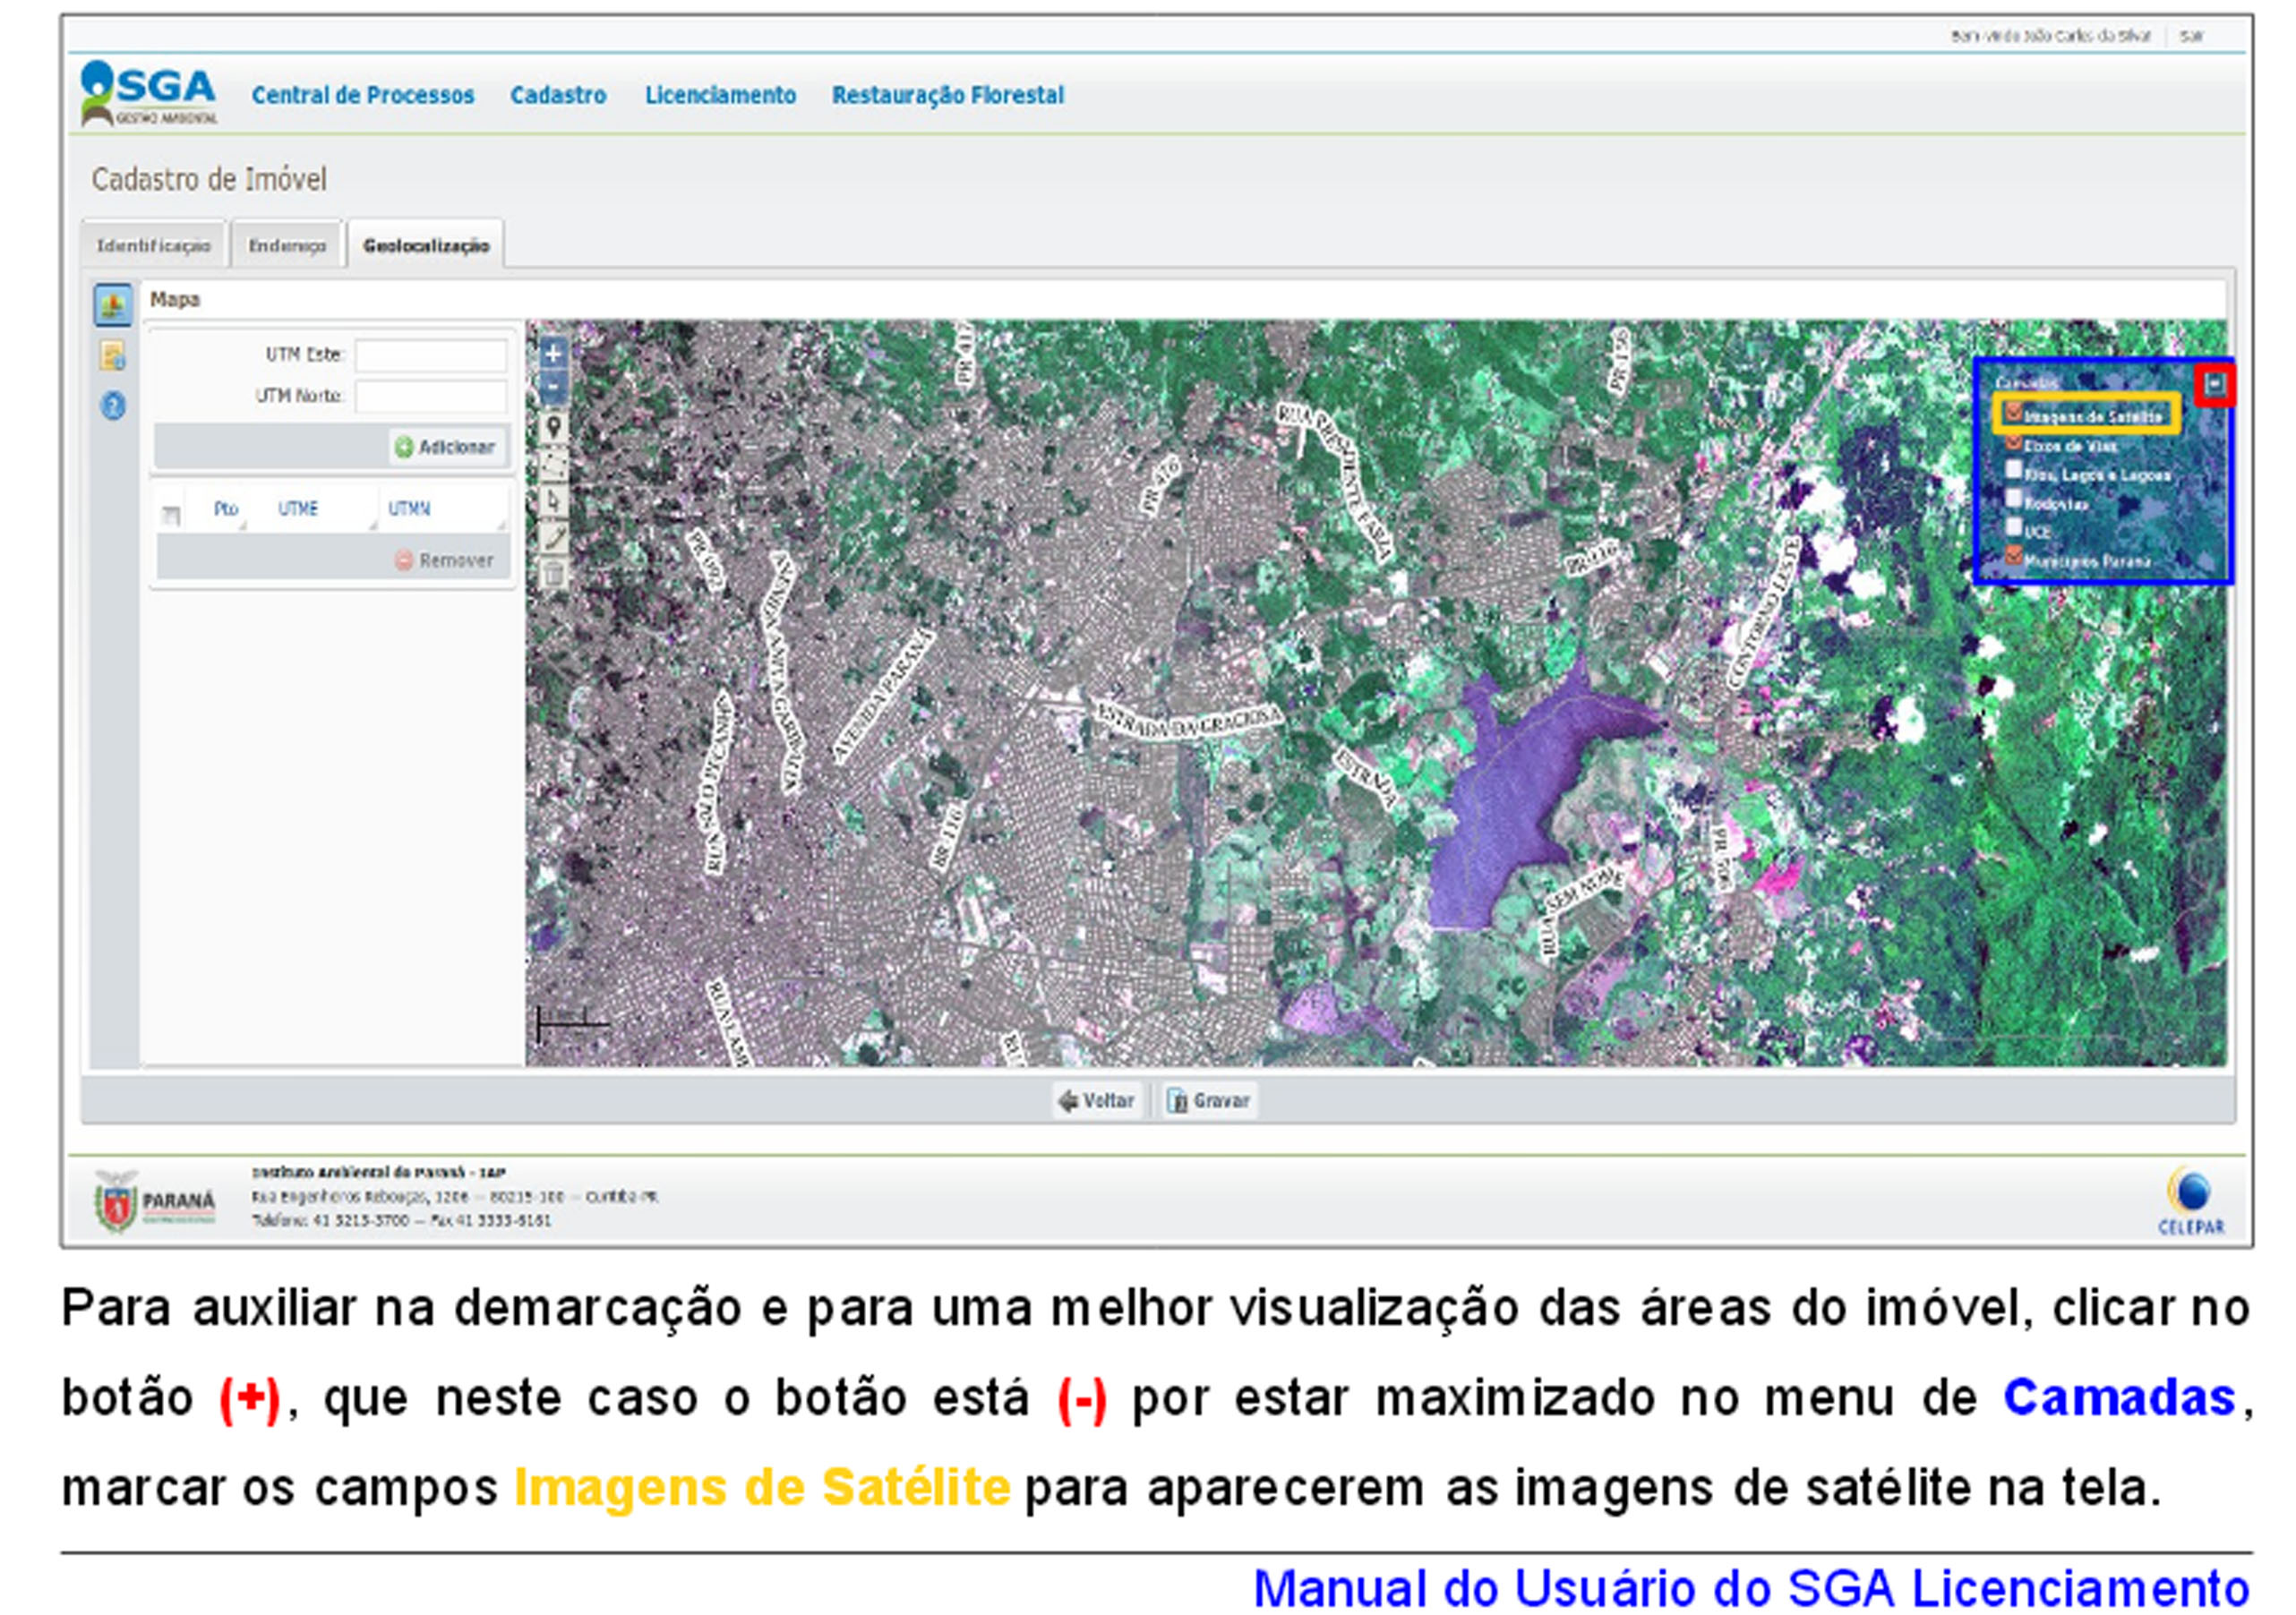Open the Restauração Florestal menu

click(948, 95)
